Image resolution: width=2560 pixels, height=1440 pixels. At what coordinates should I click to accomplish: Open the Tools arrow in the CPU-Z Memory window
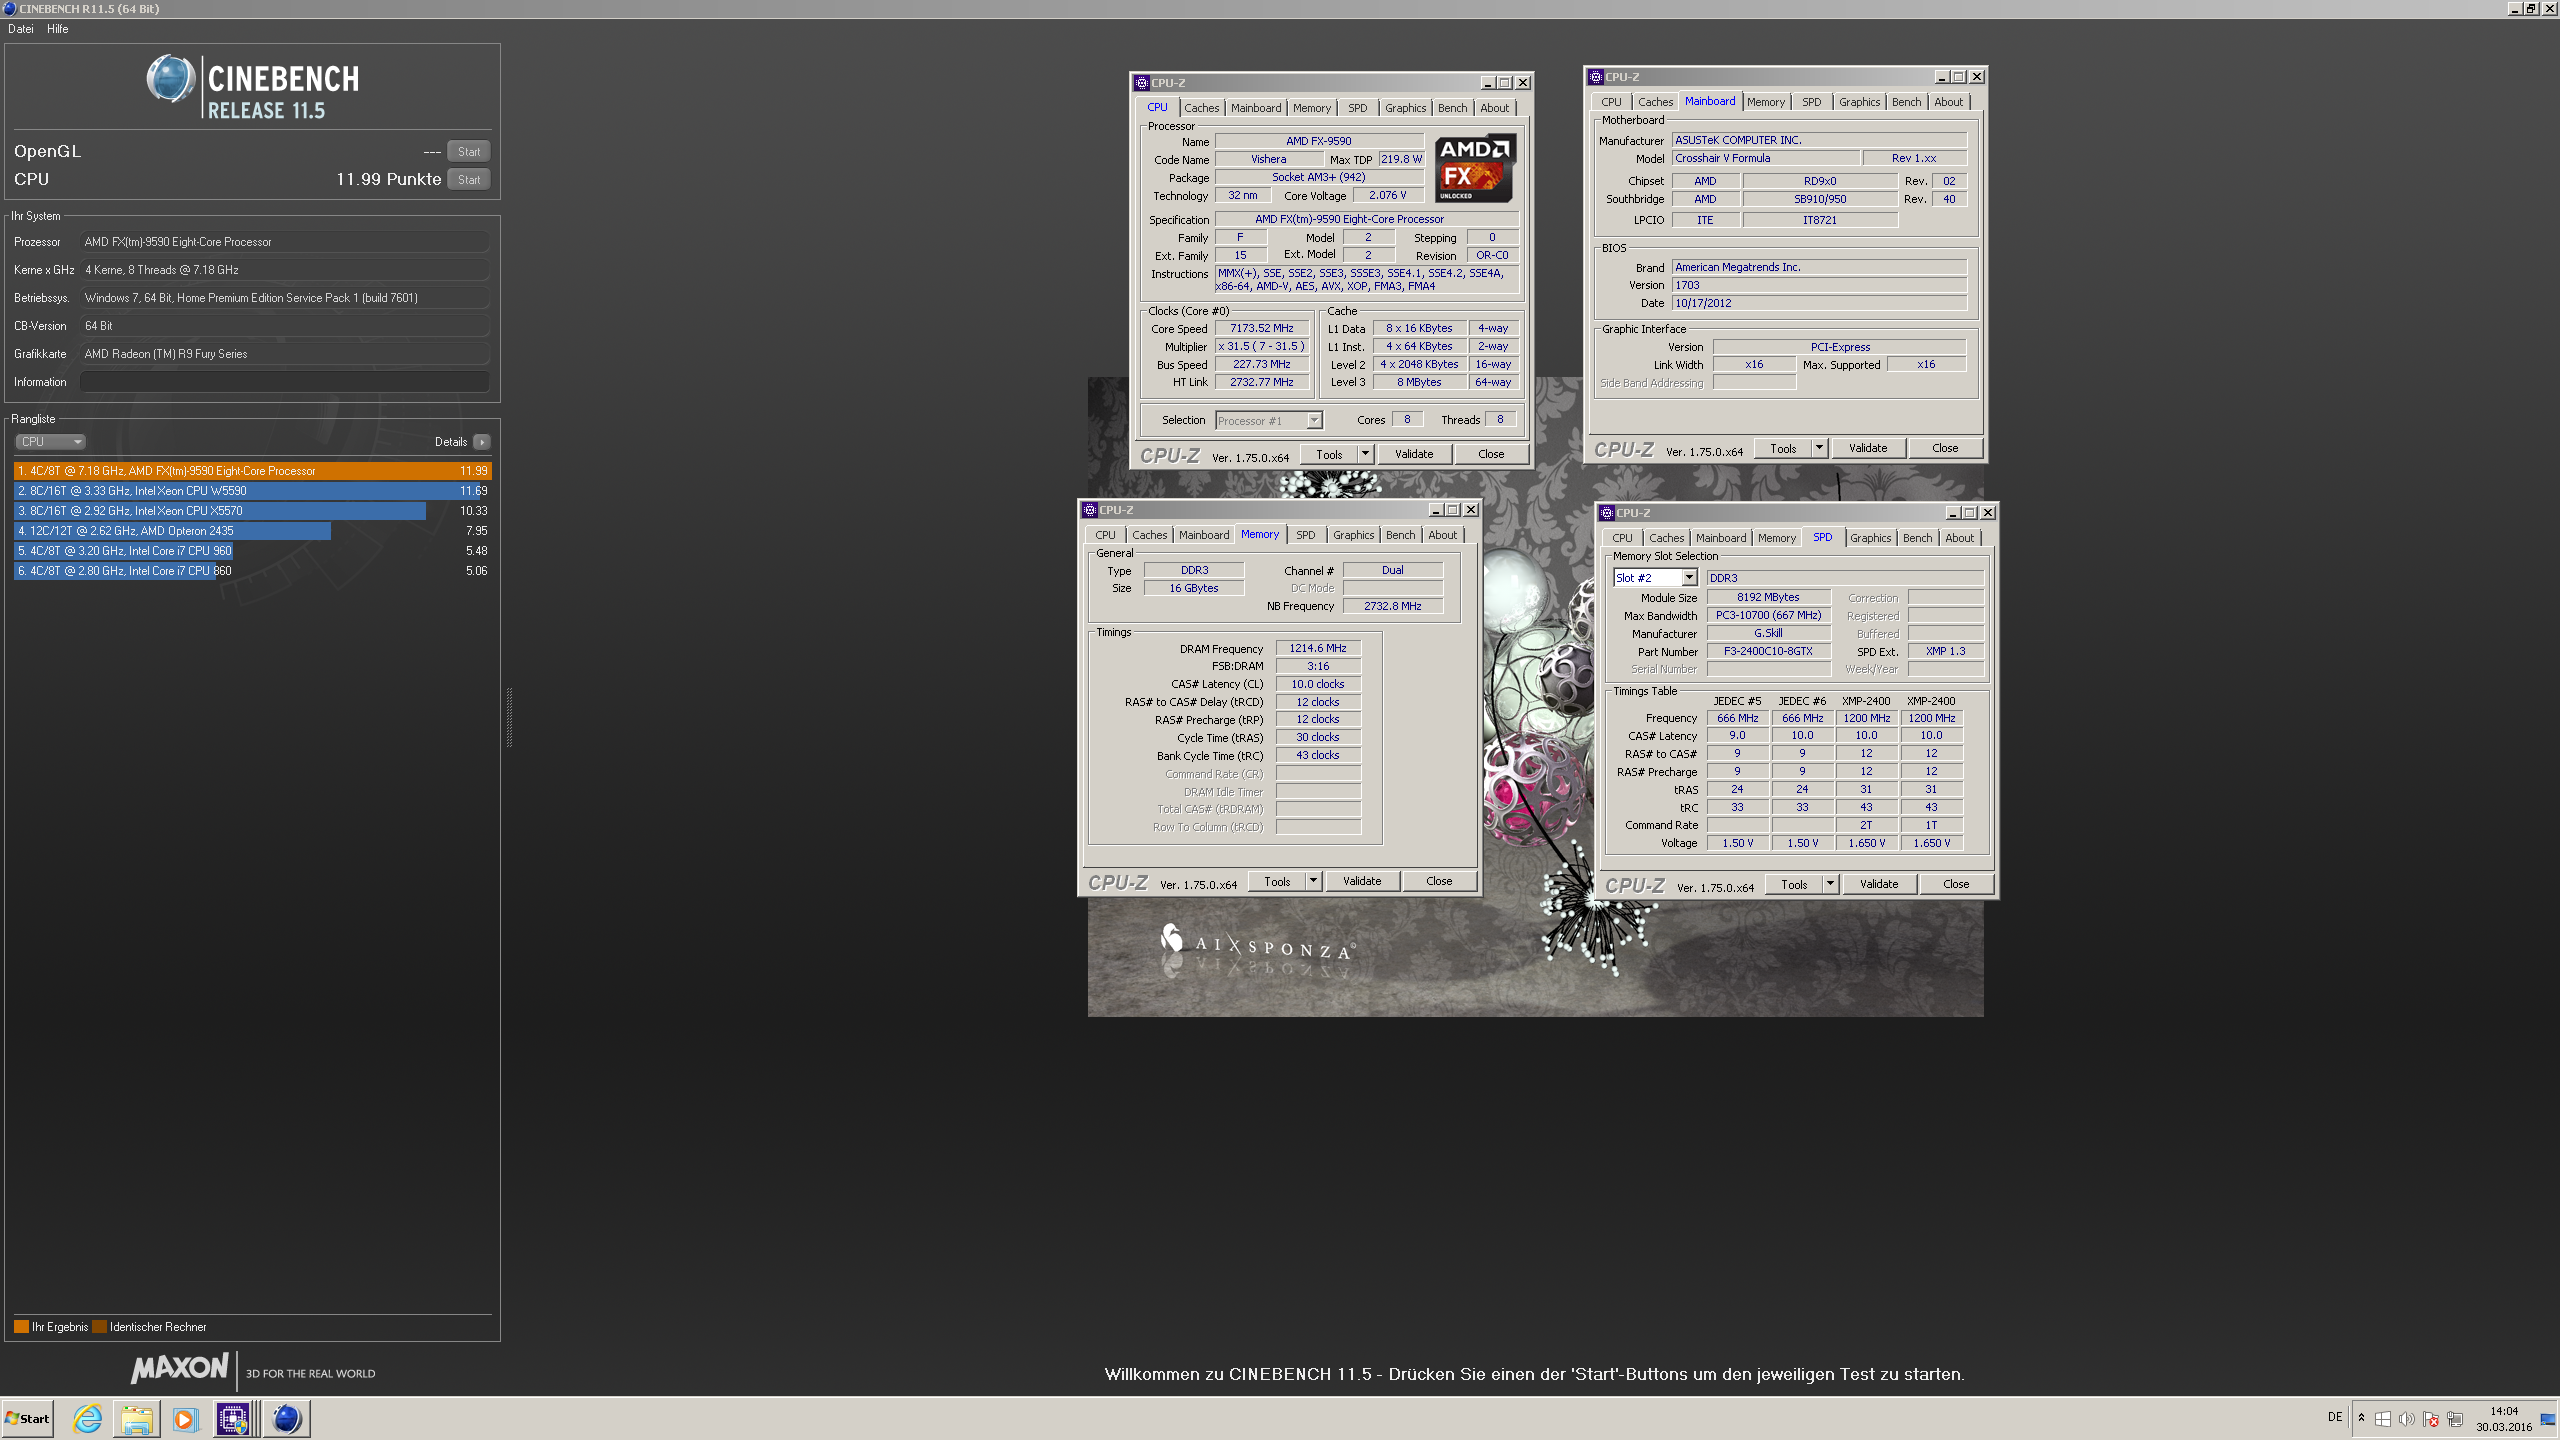[x=1313, y=881]
